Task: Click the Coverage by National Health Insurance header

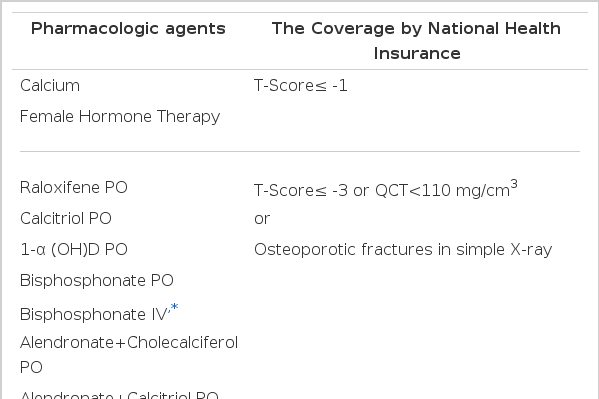Action: tap(416, 41)
